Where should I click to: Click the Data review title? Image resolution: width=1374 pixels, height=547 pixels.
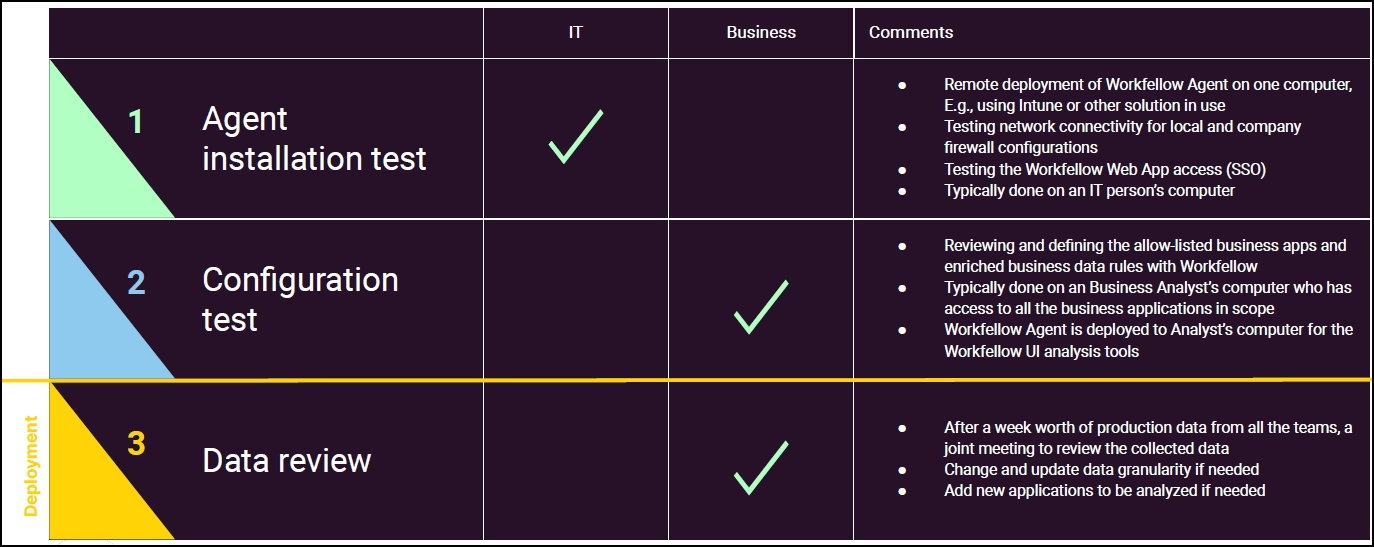[286, 460]
